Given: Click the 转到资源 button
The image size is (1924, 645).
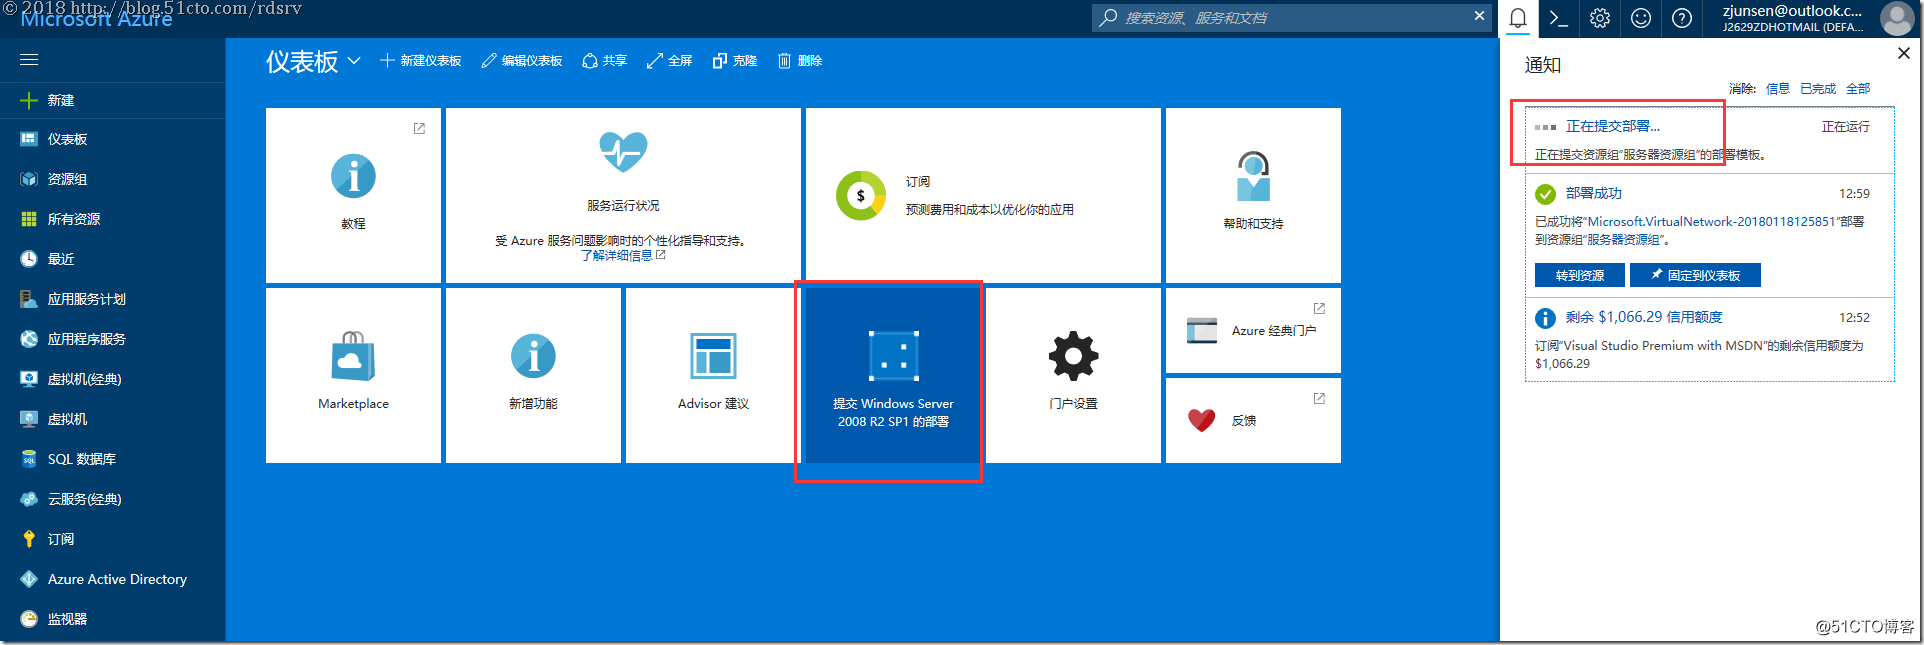Looking at the screenshot, I should pos(1580,275).
